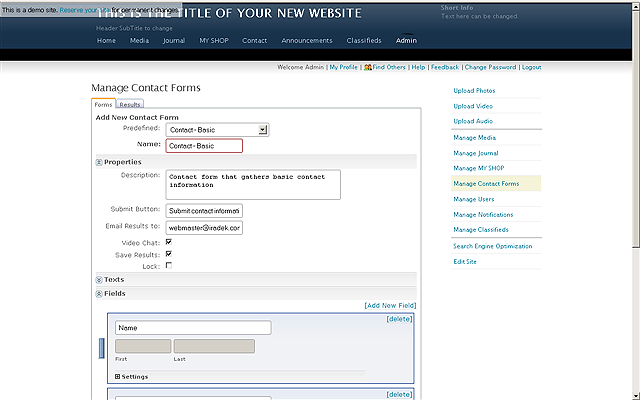Click the Description text area
This screenshot has width=640, height=400.
click(x=253, y=184)
